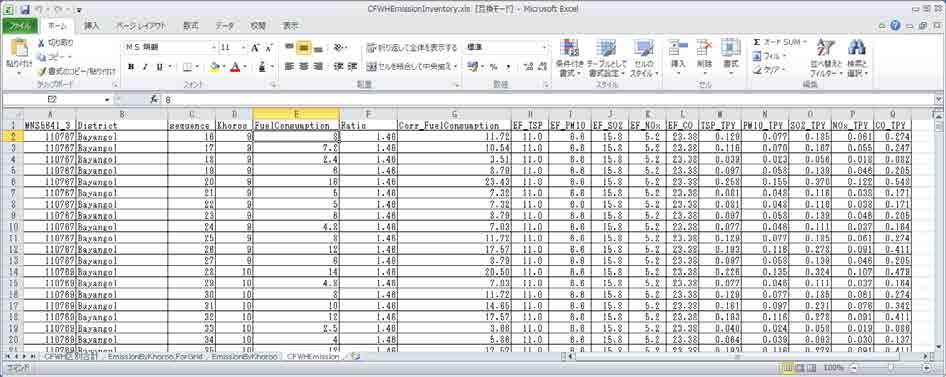The width and height of the screenshot is (946, 377).
Task: Click the accounting currency format icon
Action: tap(472, 67)
